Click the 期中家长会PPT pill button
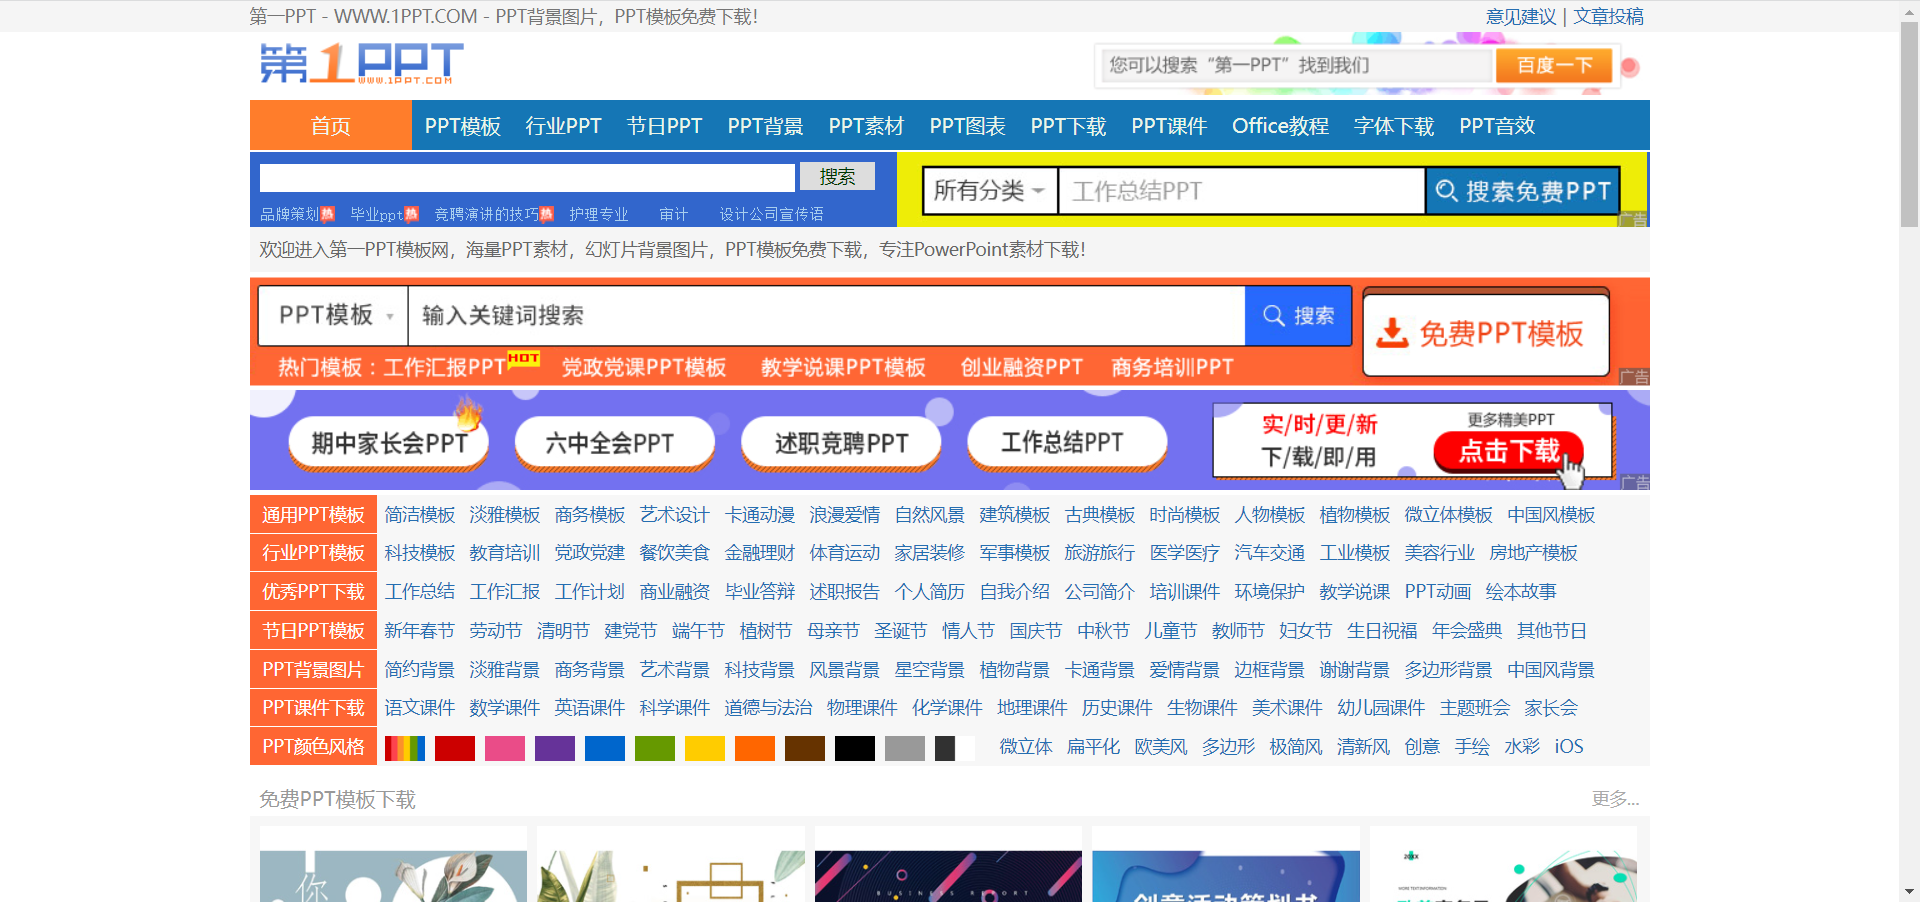The width and height of the screenshot is (1920, 902). pyautogui.click(x=389, y=442)
